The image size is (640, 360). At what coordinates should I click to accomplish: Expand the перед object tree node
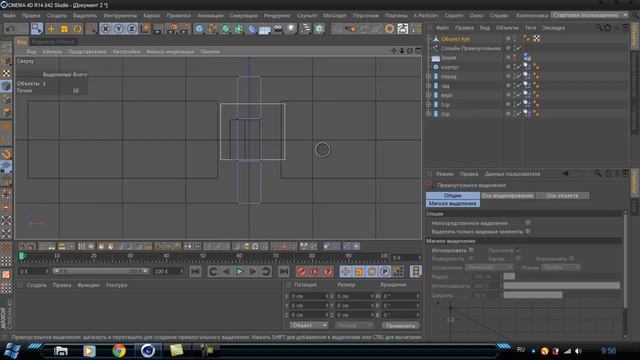429,76
